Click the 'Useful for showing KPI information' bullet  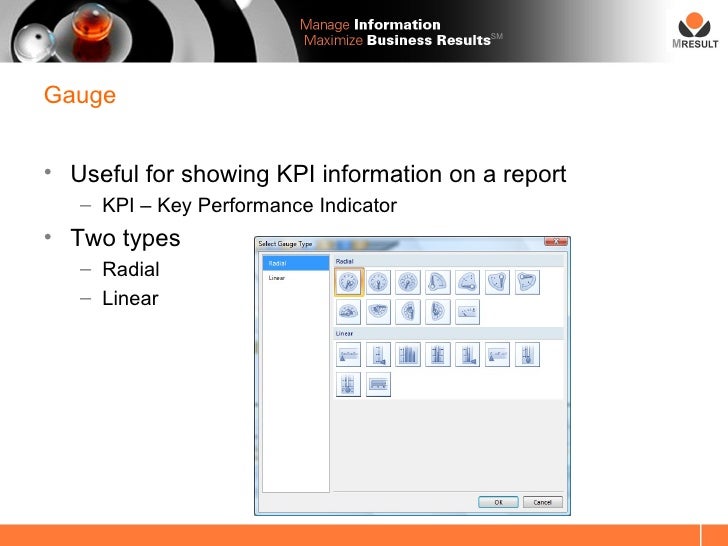[x=318, y=175]
